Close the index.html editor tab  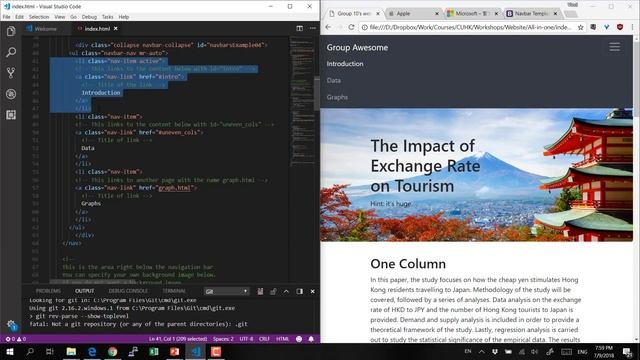(x=116, y=29)
